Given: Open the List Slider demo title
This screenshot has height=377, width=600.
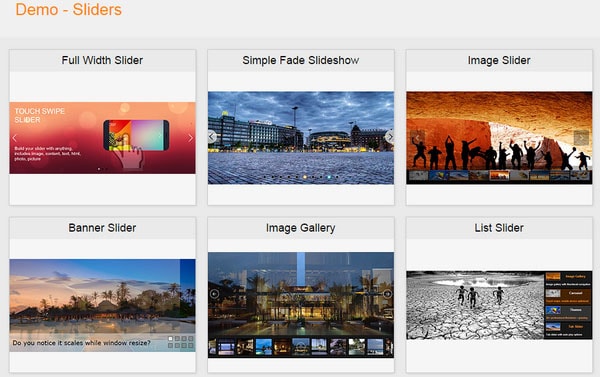Looking at the screenshot, I should pos(499,228).
